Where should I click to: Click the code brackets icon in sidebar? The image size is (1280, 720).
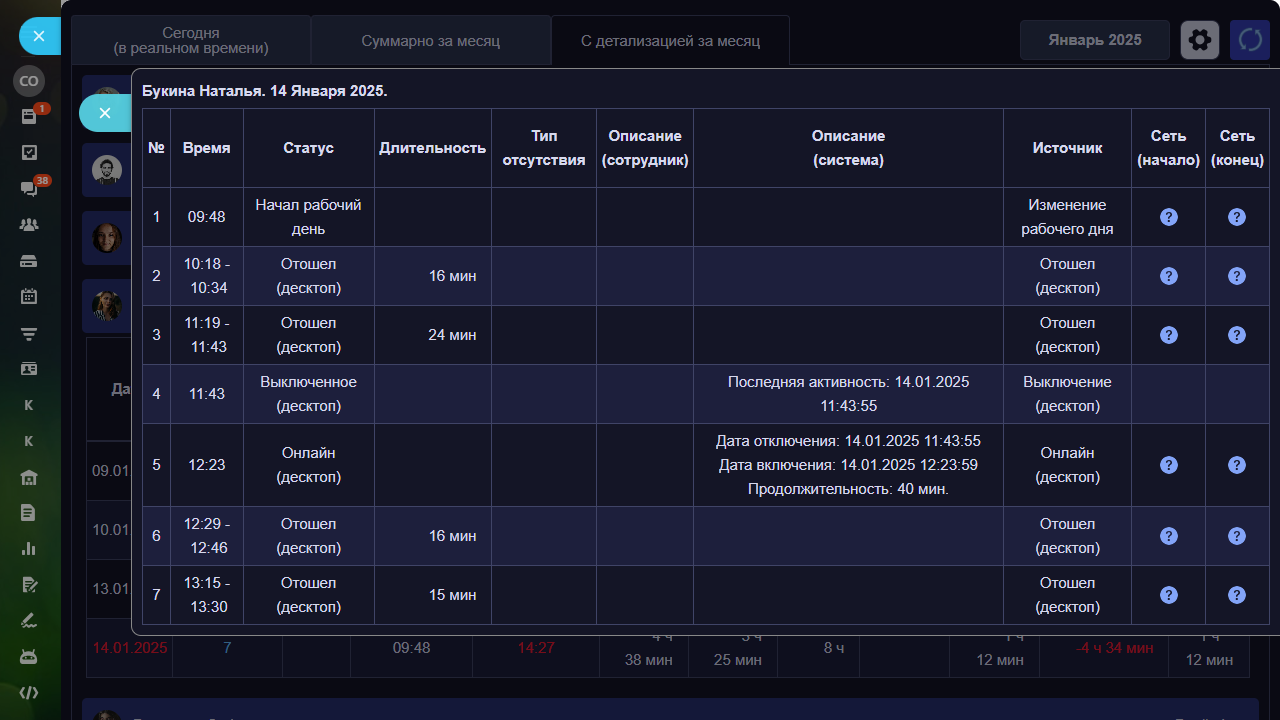(x=29, y=692)
